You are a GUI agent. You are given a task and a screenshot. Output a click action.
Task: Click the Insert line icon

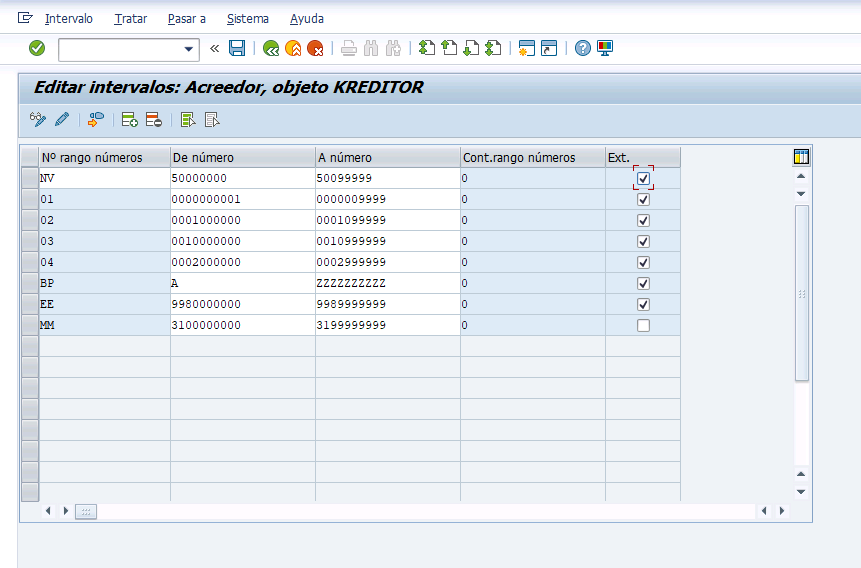pyautogui.click(x=130, y=119)
